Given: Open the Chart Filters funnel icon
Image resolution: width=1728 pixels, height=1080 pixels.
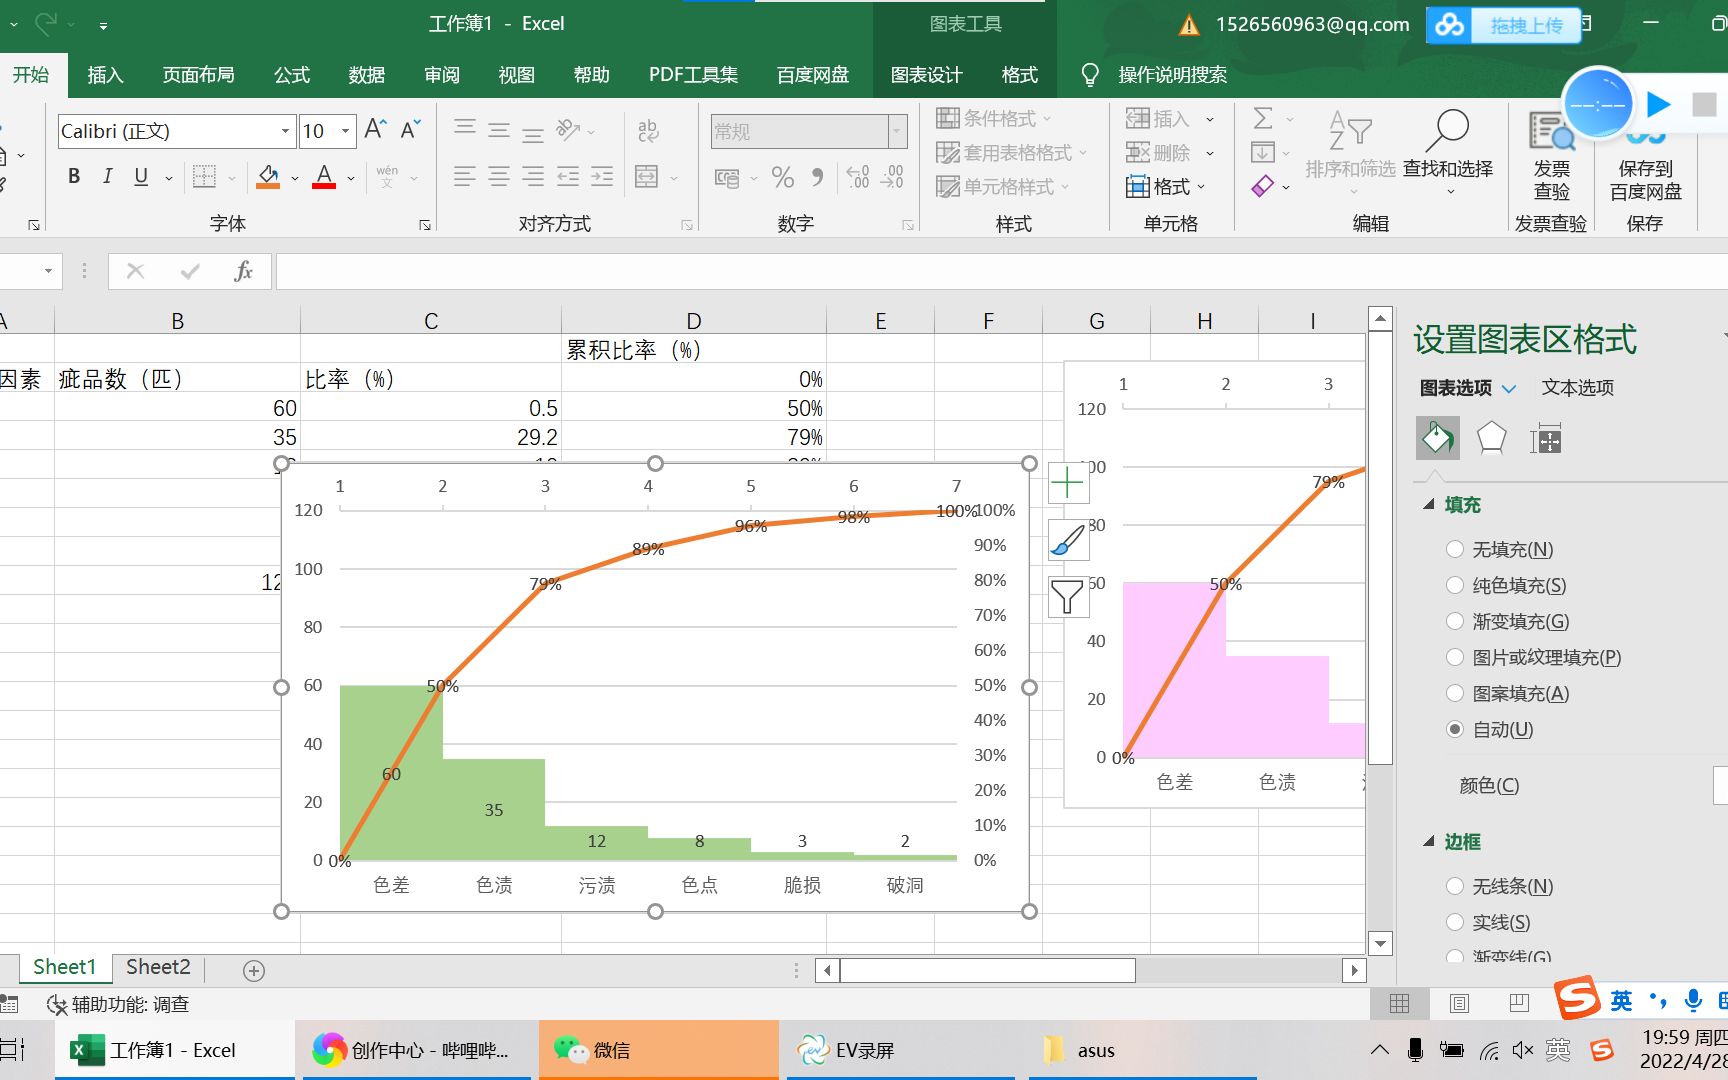Looking at the screenshot, I should click(1068, 597).
